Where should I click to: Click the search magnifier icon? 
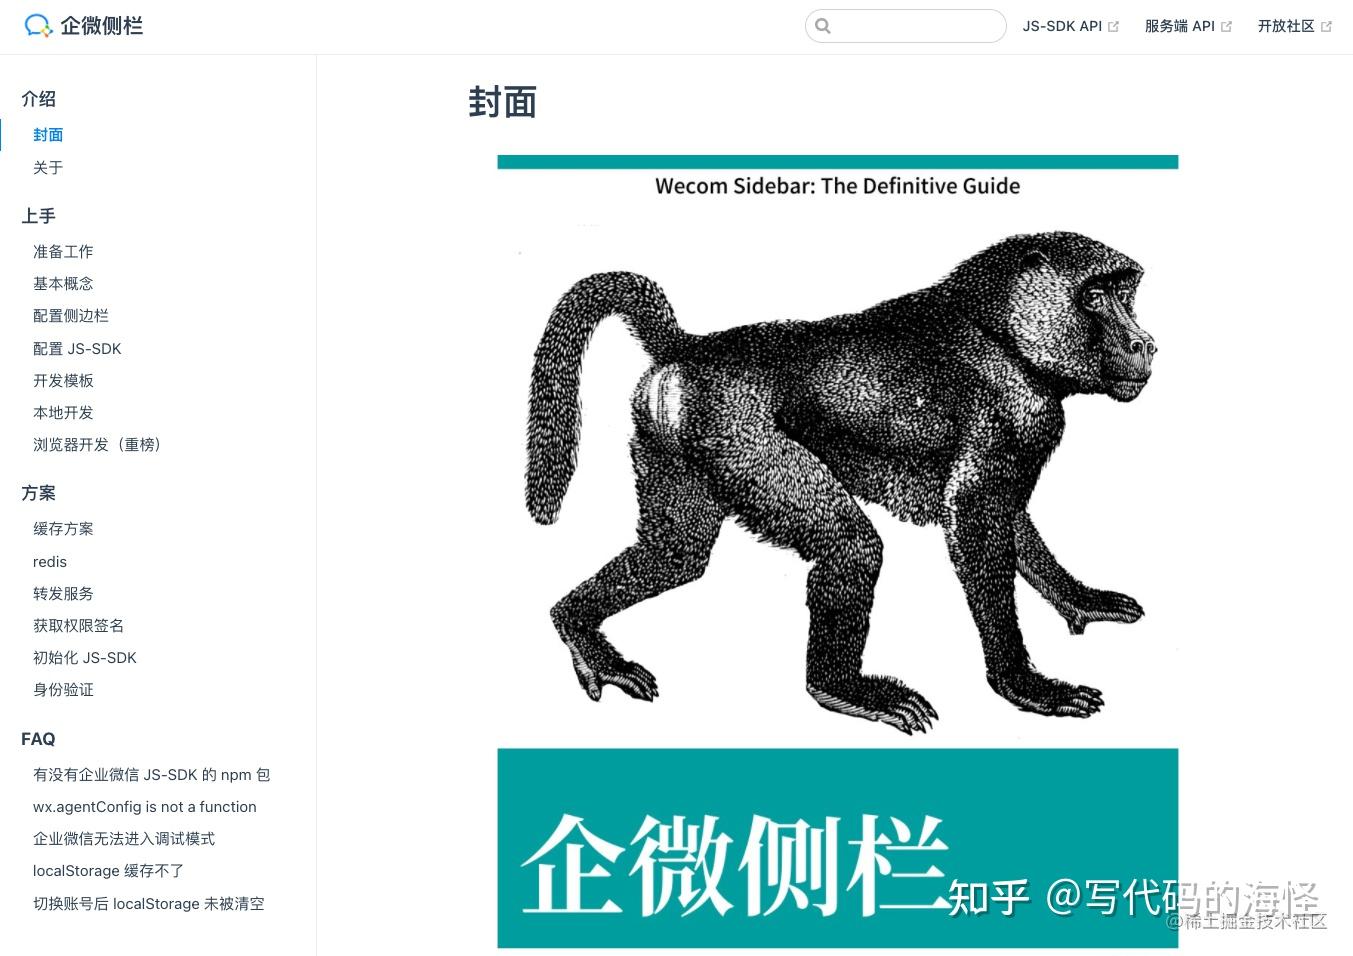click(x=823, y=26)
